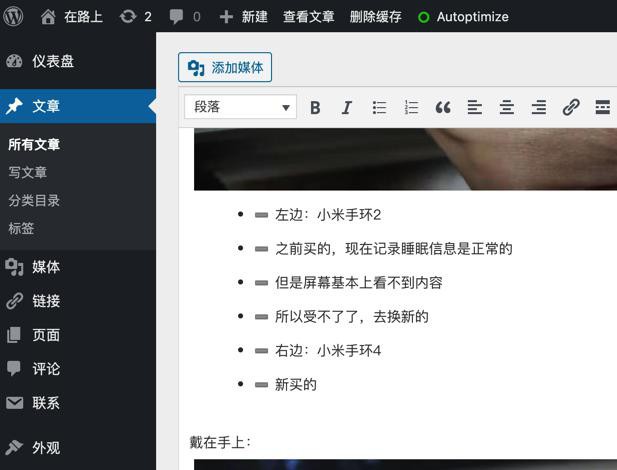Viewport: 617px width, 470px height.
Task: Open 页面 pages menu in sidebar
Action: click(x=78, y=335)
